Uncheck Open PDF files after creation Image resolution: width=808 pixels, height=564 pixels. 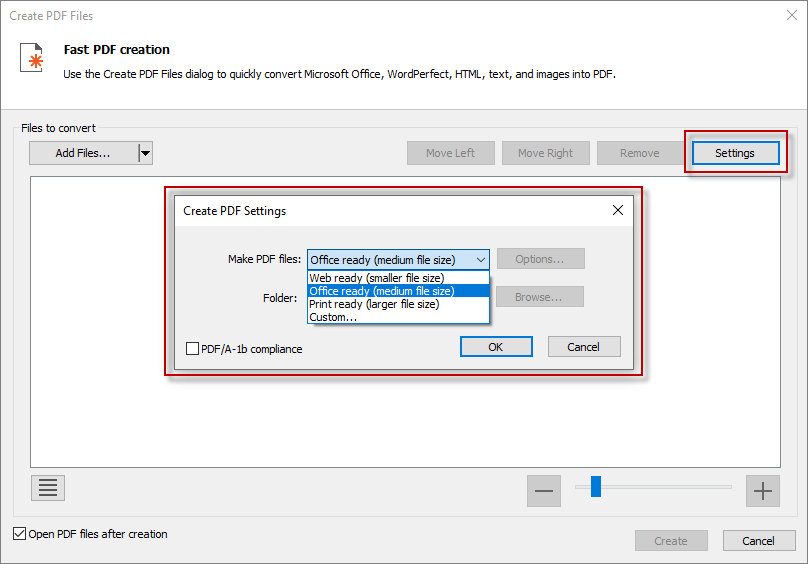coord(20,534)
